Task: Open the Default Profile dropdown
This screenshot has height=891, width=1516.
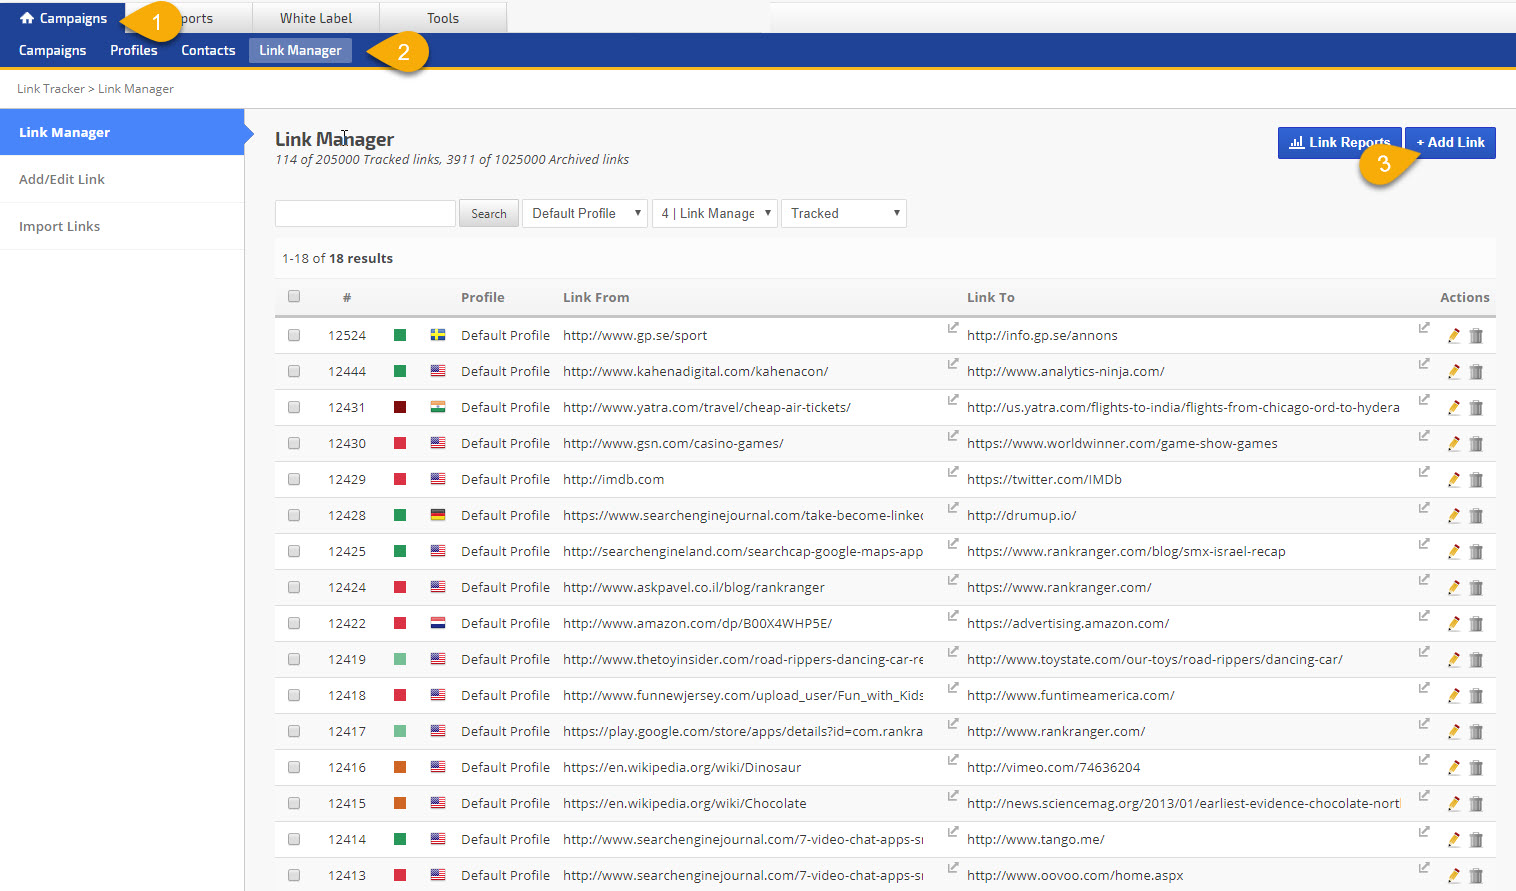Action: [585, 213]
